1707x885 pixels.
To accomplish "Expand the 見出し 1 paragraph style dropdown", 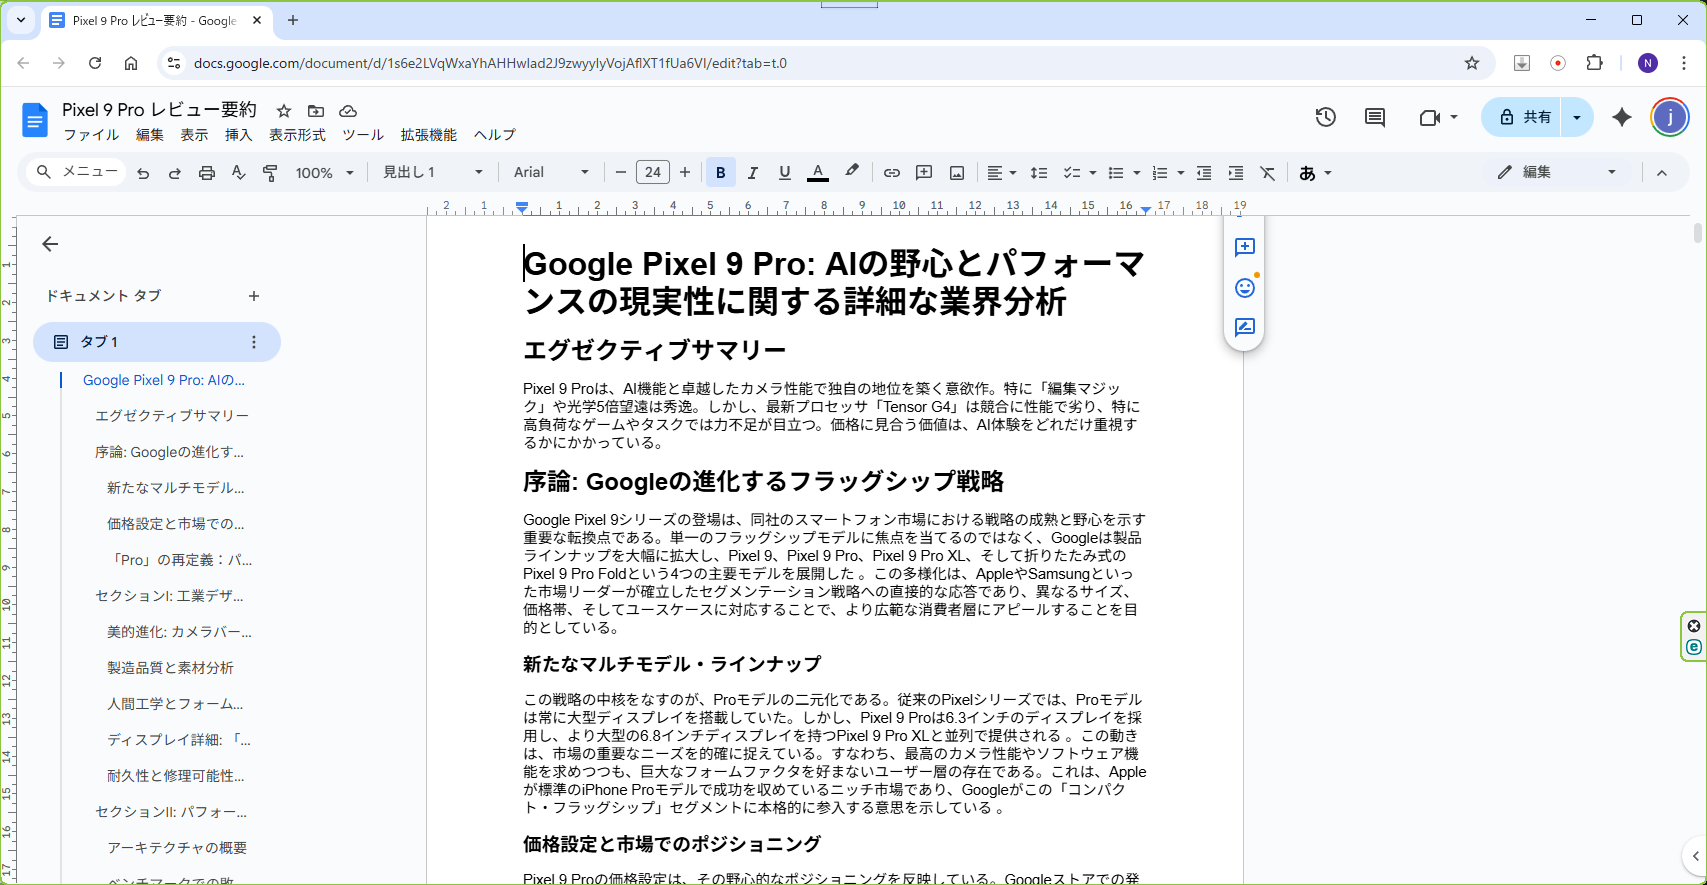I will [x=432, y=173].
